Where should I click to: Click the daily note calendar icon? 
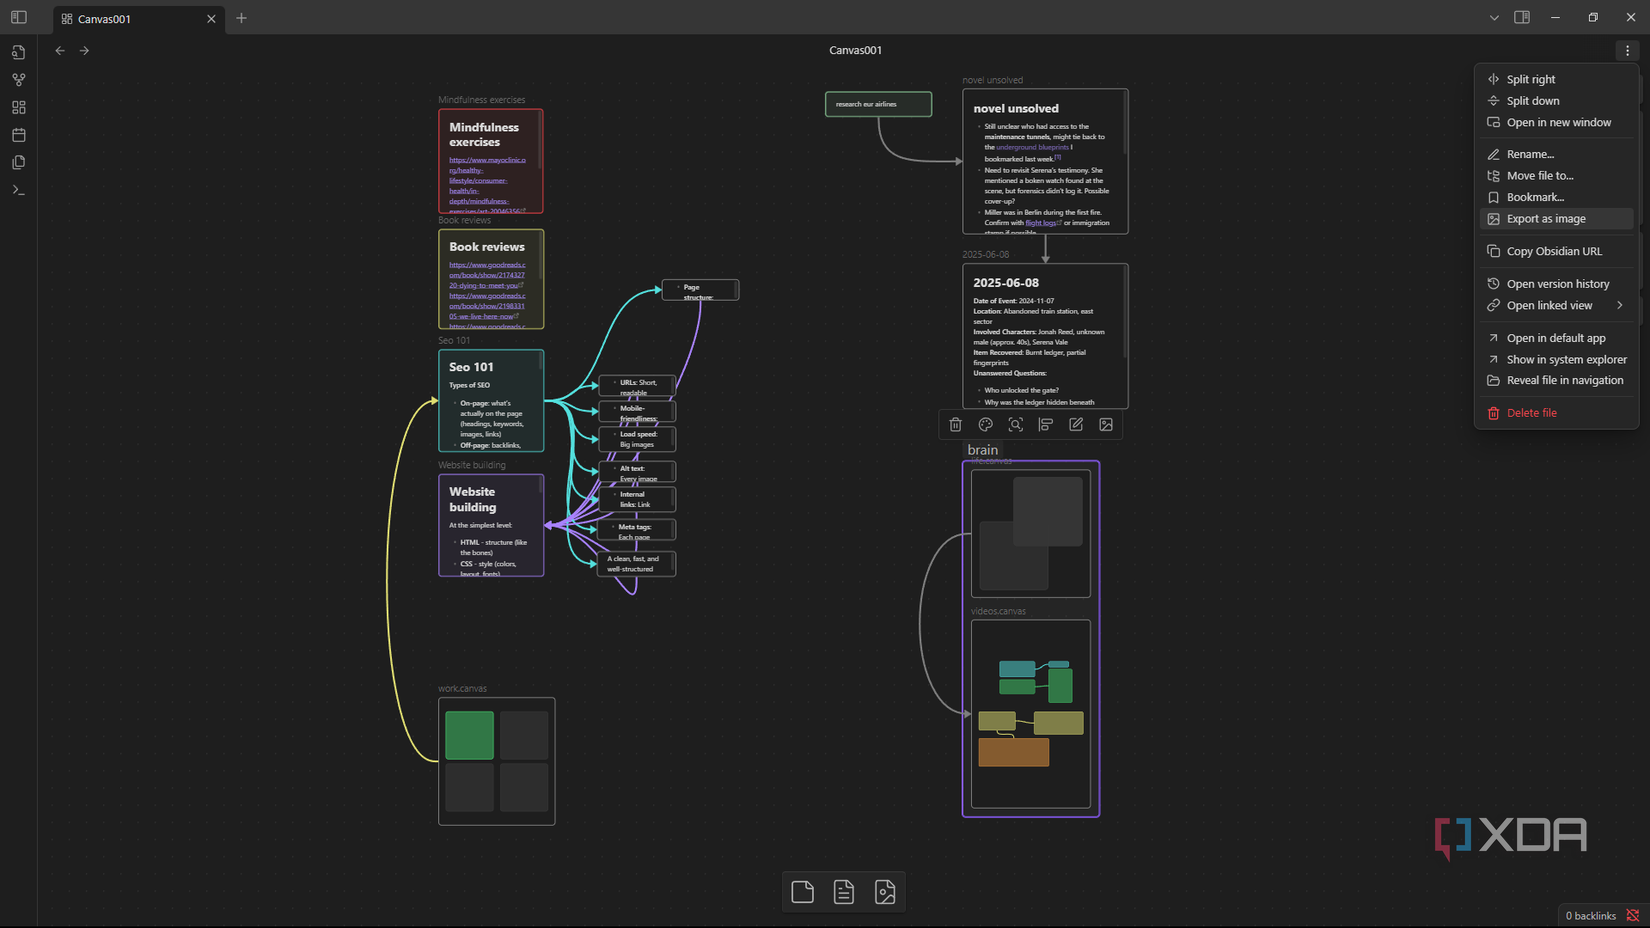tap(18, 134)
